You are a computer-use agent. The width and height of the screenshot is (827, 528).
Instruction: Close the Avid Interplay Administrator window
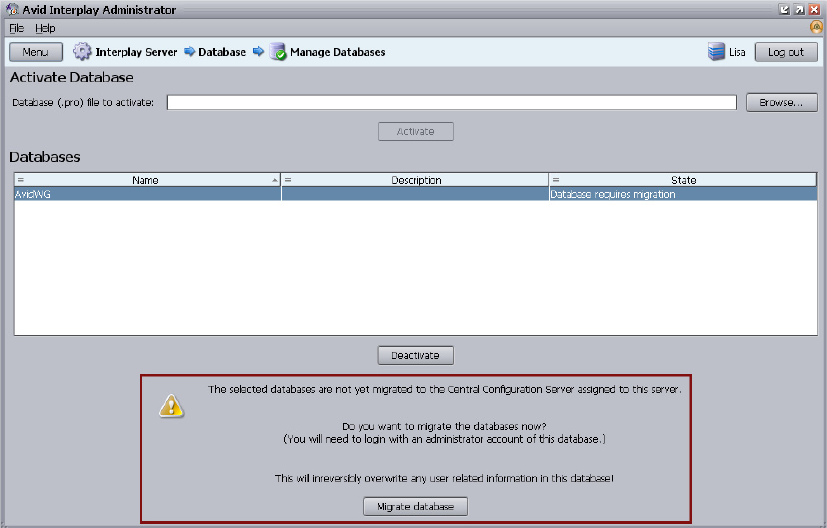[815, 9]
